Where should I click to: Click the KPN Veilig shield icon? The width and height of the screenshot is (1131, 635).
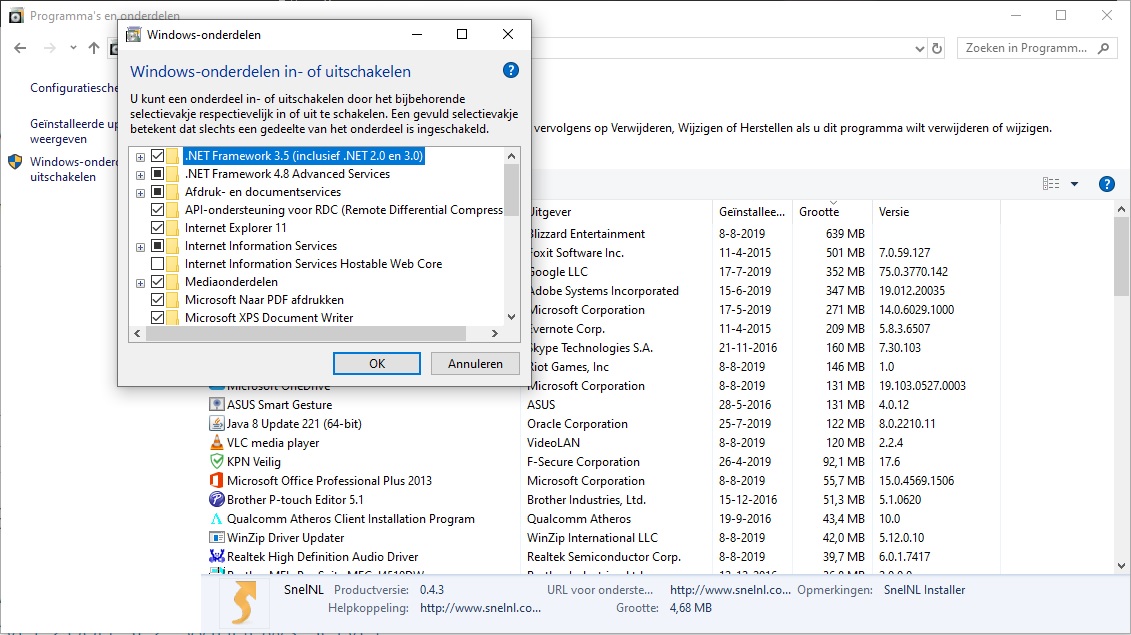[x=216, y=462]
